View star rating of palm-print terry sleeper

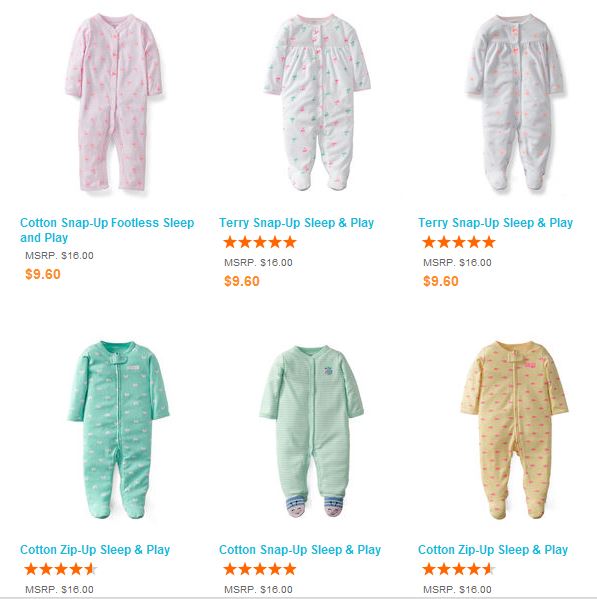click(260, 242)
